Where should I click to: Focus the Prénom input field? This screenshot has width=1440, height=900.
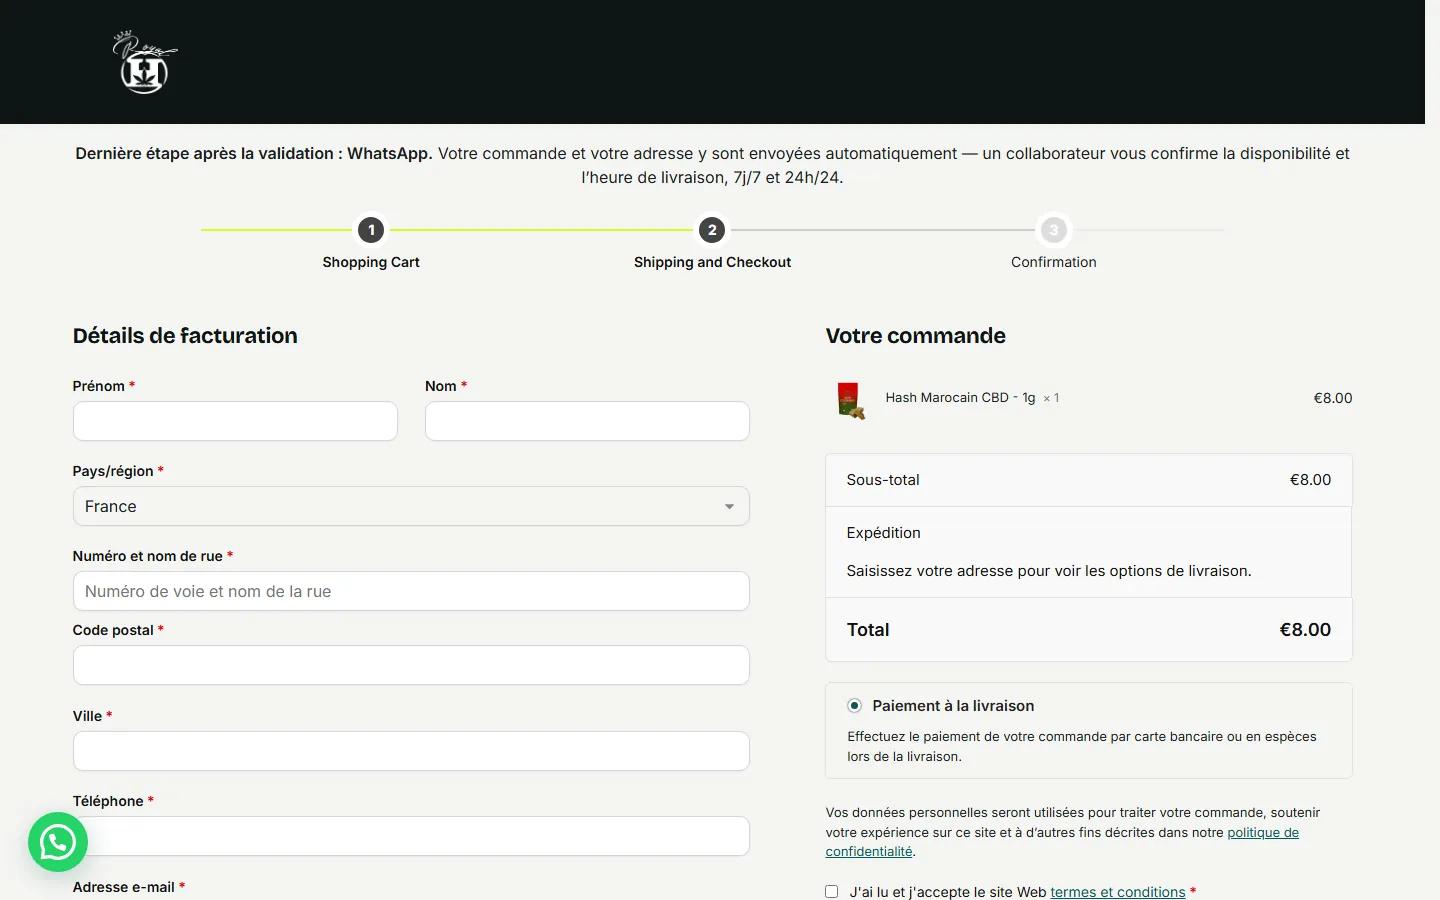(x=235, y=421)
